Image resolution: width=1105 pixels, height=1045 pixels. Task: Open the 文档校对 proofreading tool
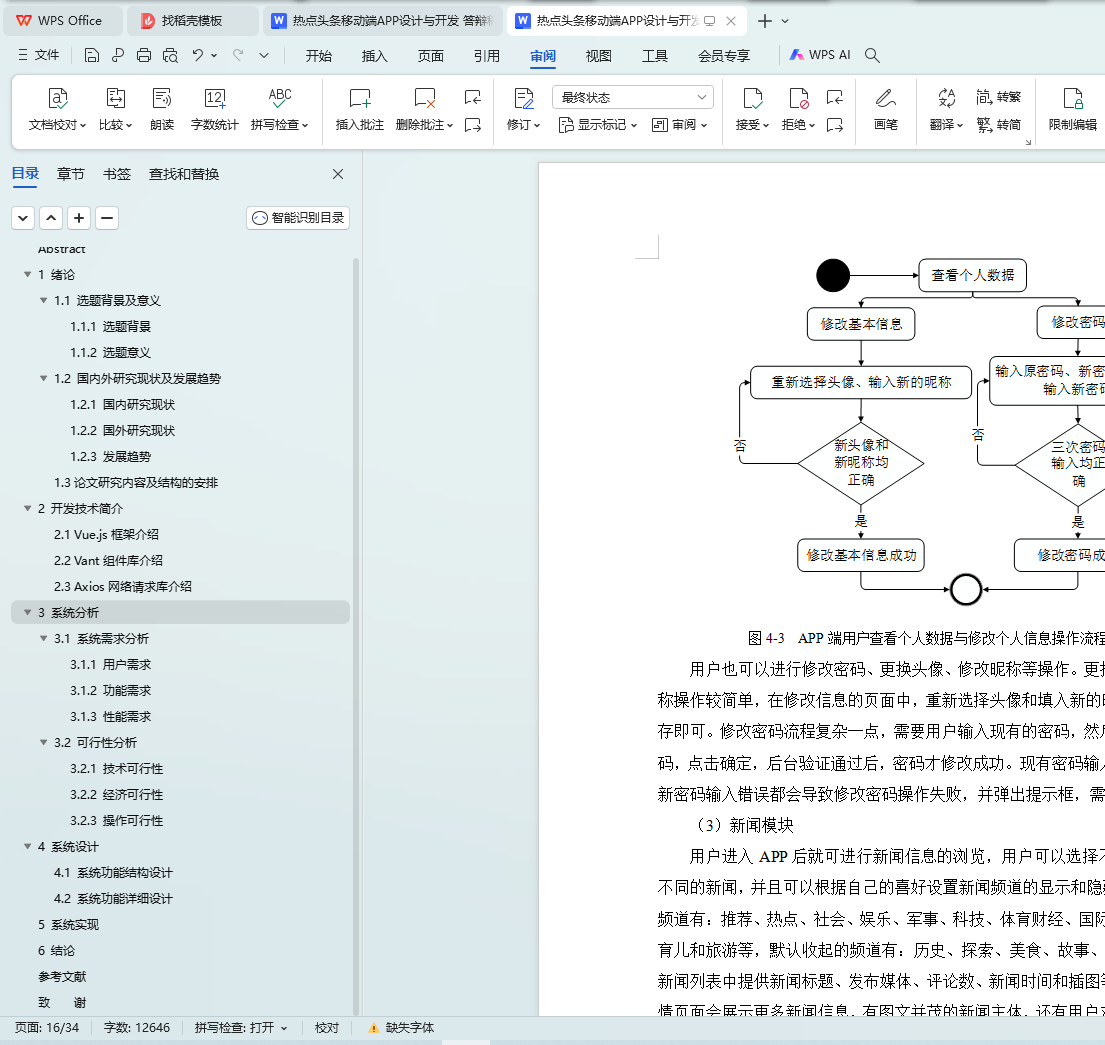pos(57,110)
